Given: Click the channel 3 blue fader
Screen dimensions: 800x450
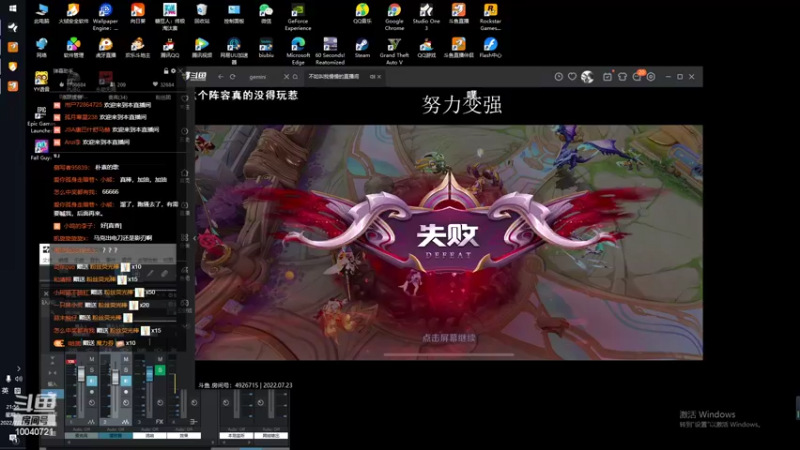Looking at the screenshot, I should (149, 374).
